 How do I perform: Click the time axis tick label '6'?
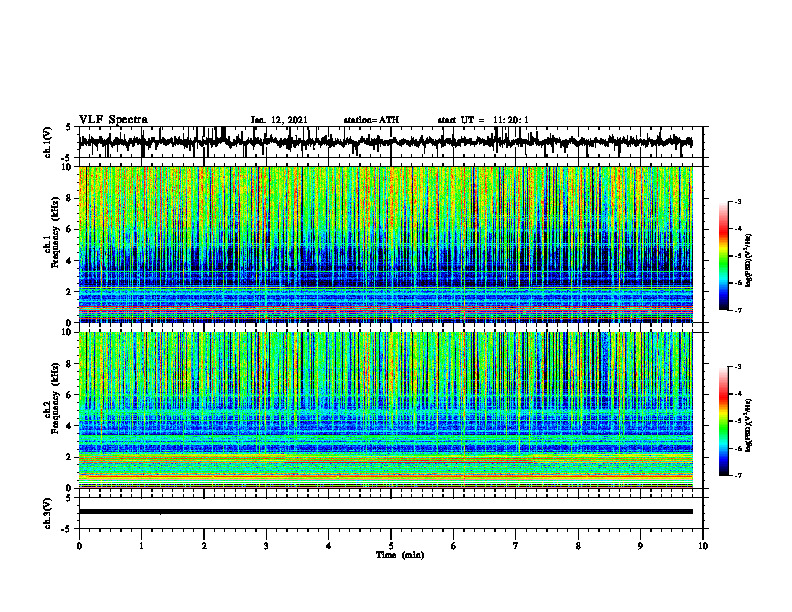(x=454, y=546)
